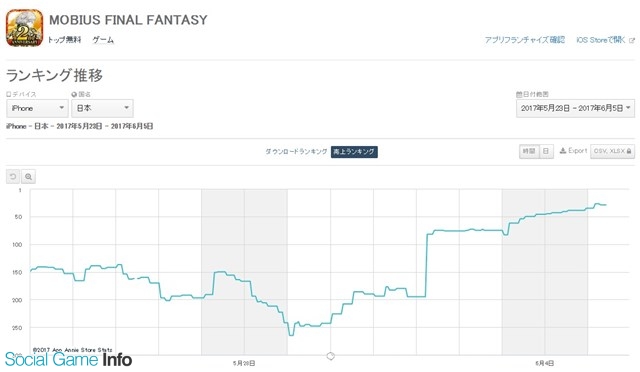Click the magnifier zoom icon above chart

click(x=28, y=176)
